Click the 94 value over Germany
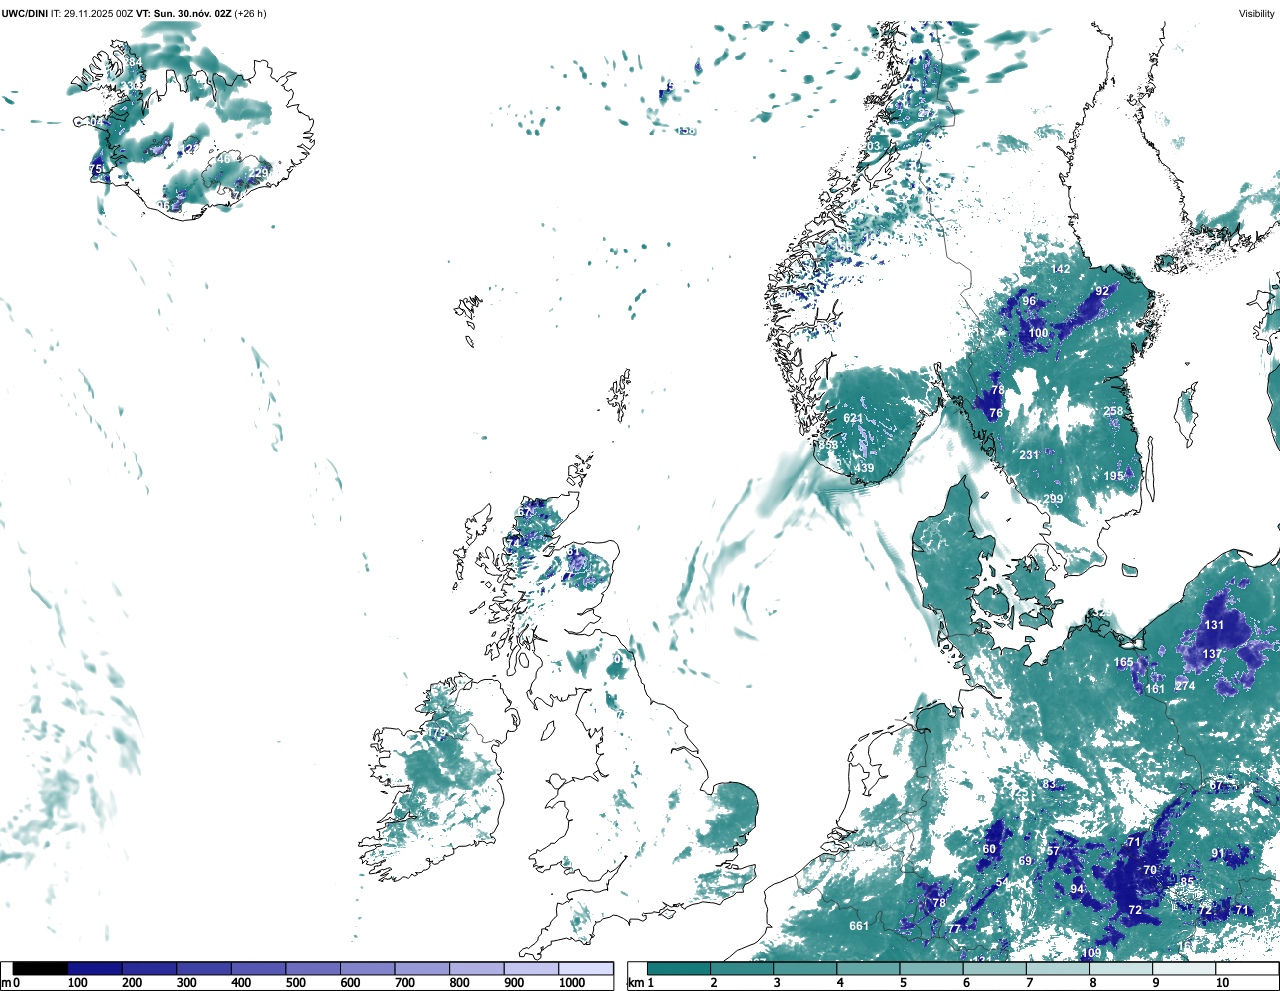The image size is (1280, 991). pyautogui.click(x=1077, y=889)
